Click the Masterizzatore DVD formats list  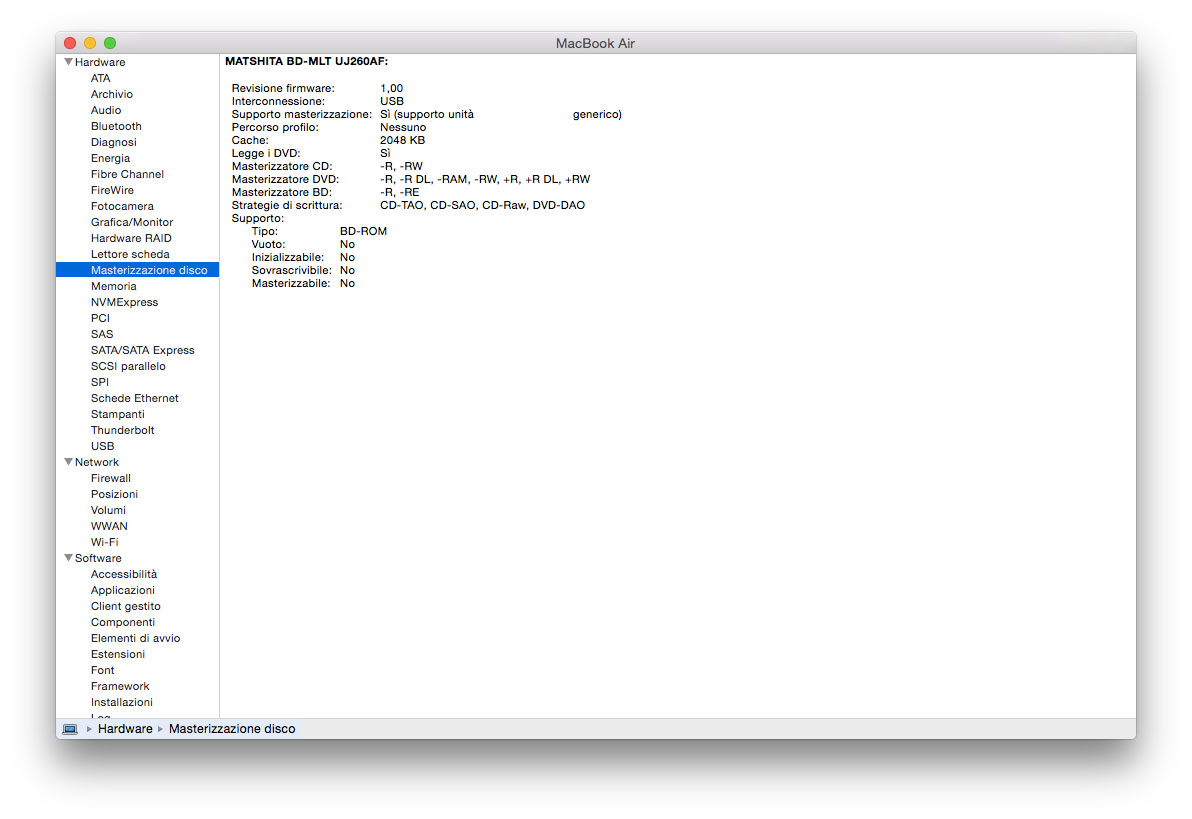tap(485, 179)
